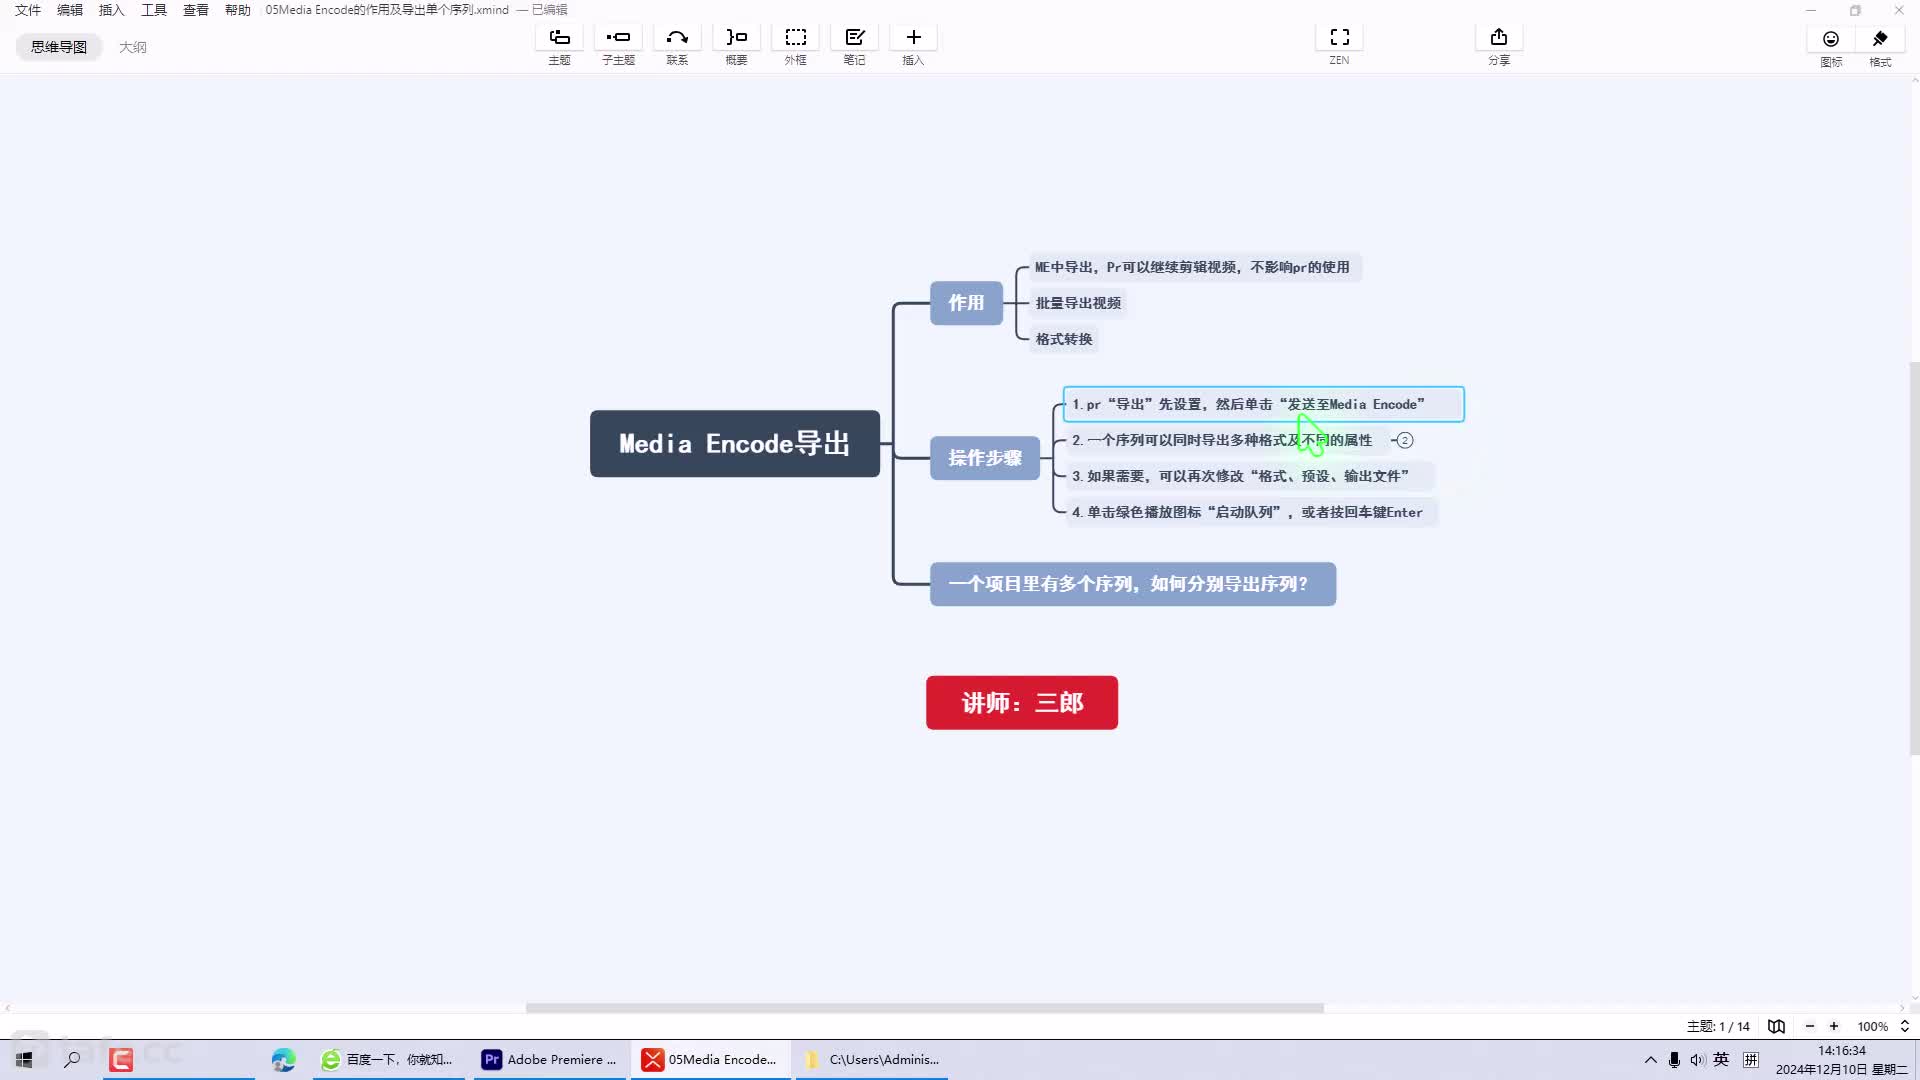Zoom out with the minus button

[1809, 1026]
